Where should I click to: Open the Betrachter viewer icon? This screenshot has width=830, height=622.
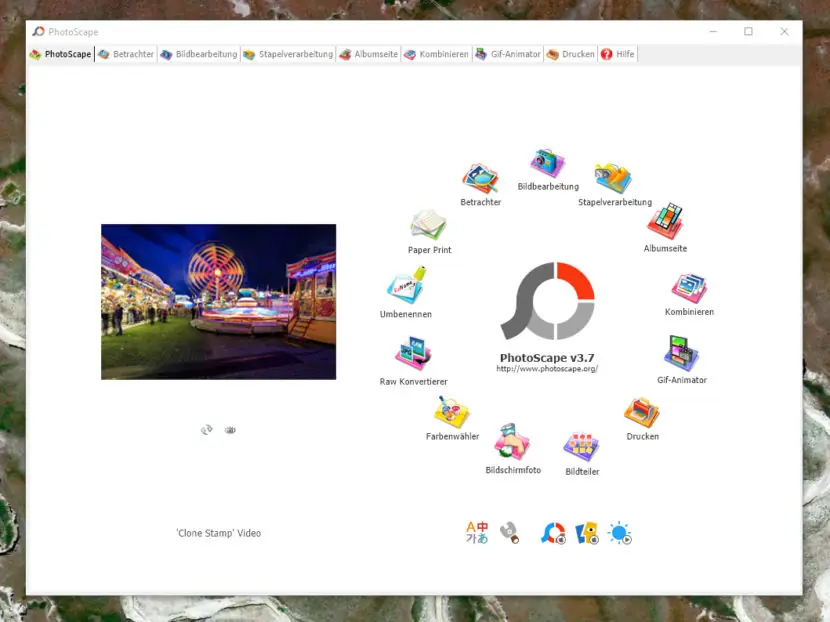[480, 178]
